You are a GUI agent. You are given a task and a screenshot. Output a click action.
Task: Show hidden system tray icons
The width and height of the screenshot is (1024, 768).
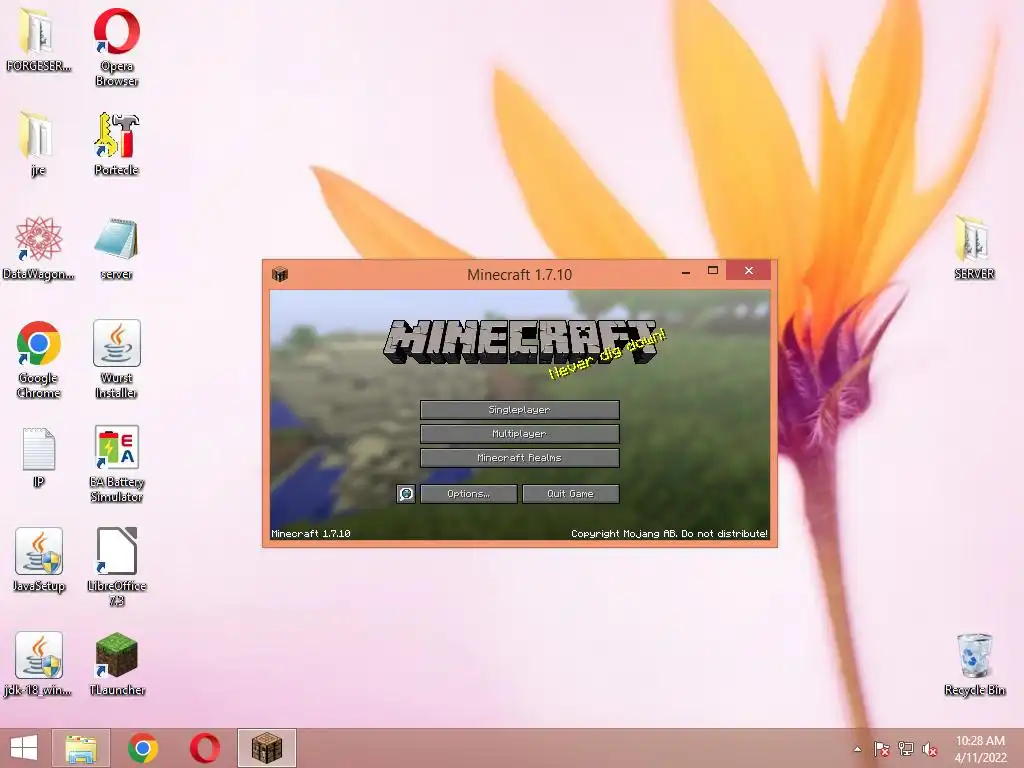(857, 749)
